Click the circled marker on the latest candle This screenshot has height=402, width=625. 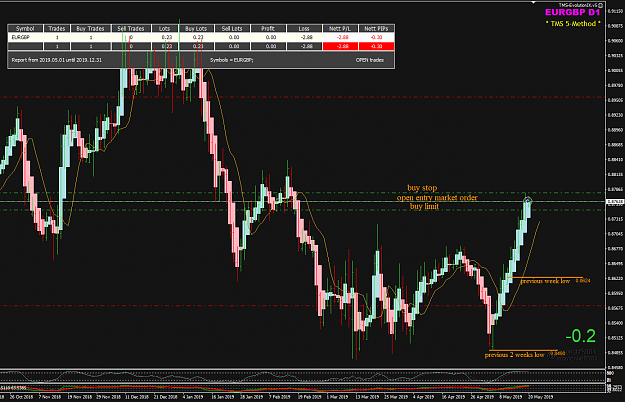[527, 202]
